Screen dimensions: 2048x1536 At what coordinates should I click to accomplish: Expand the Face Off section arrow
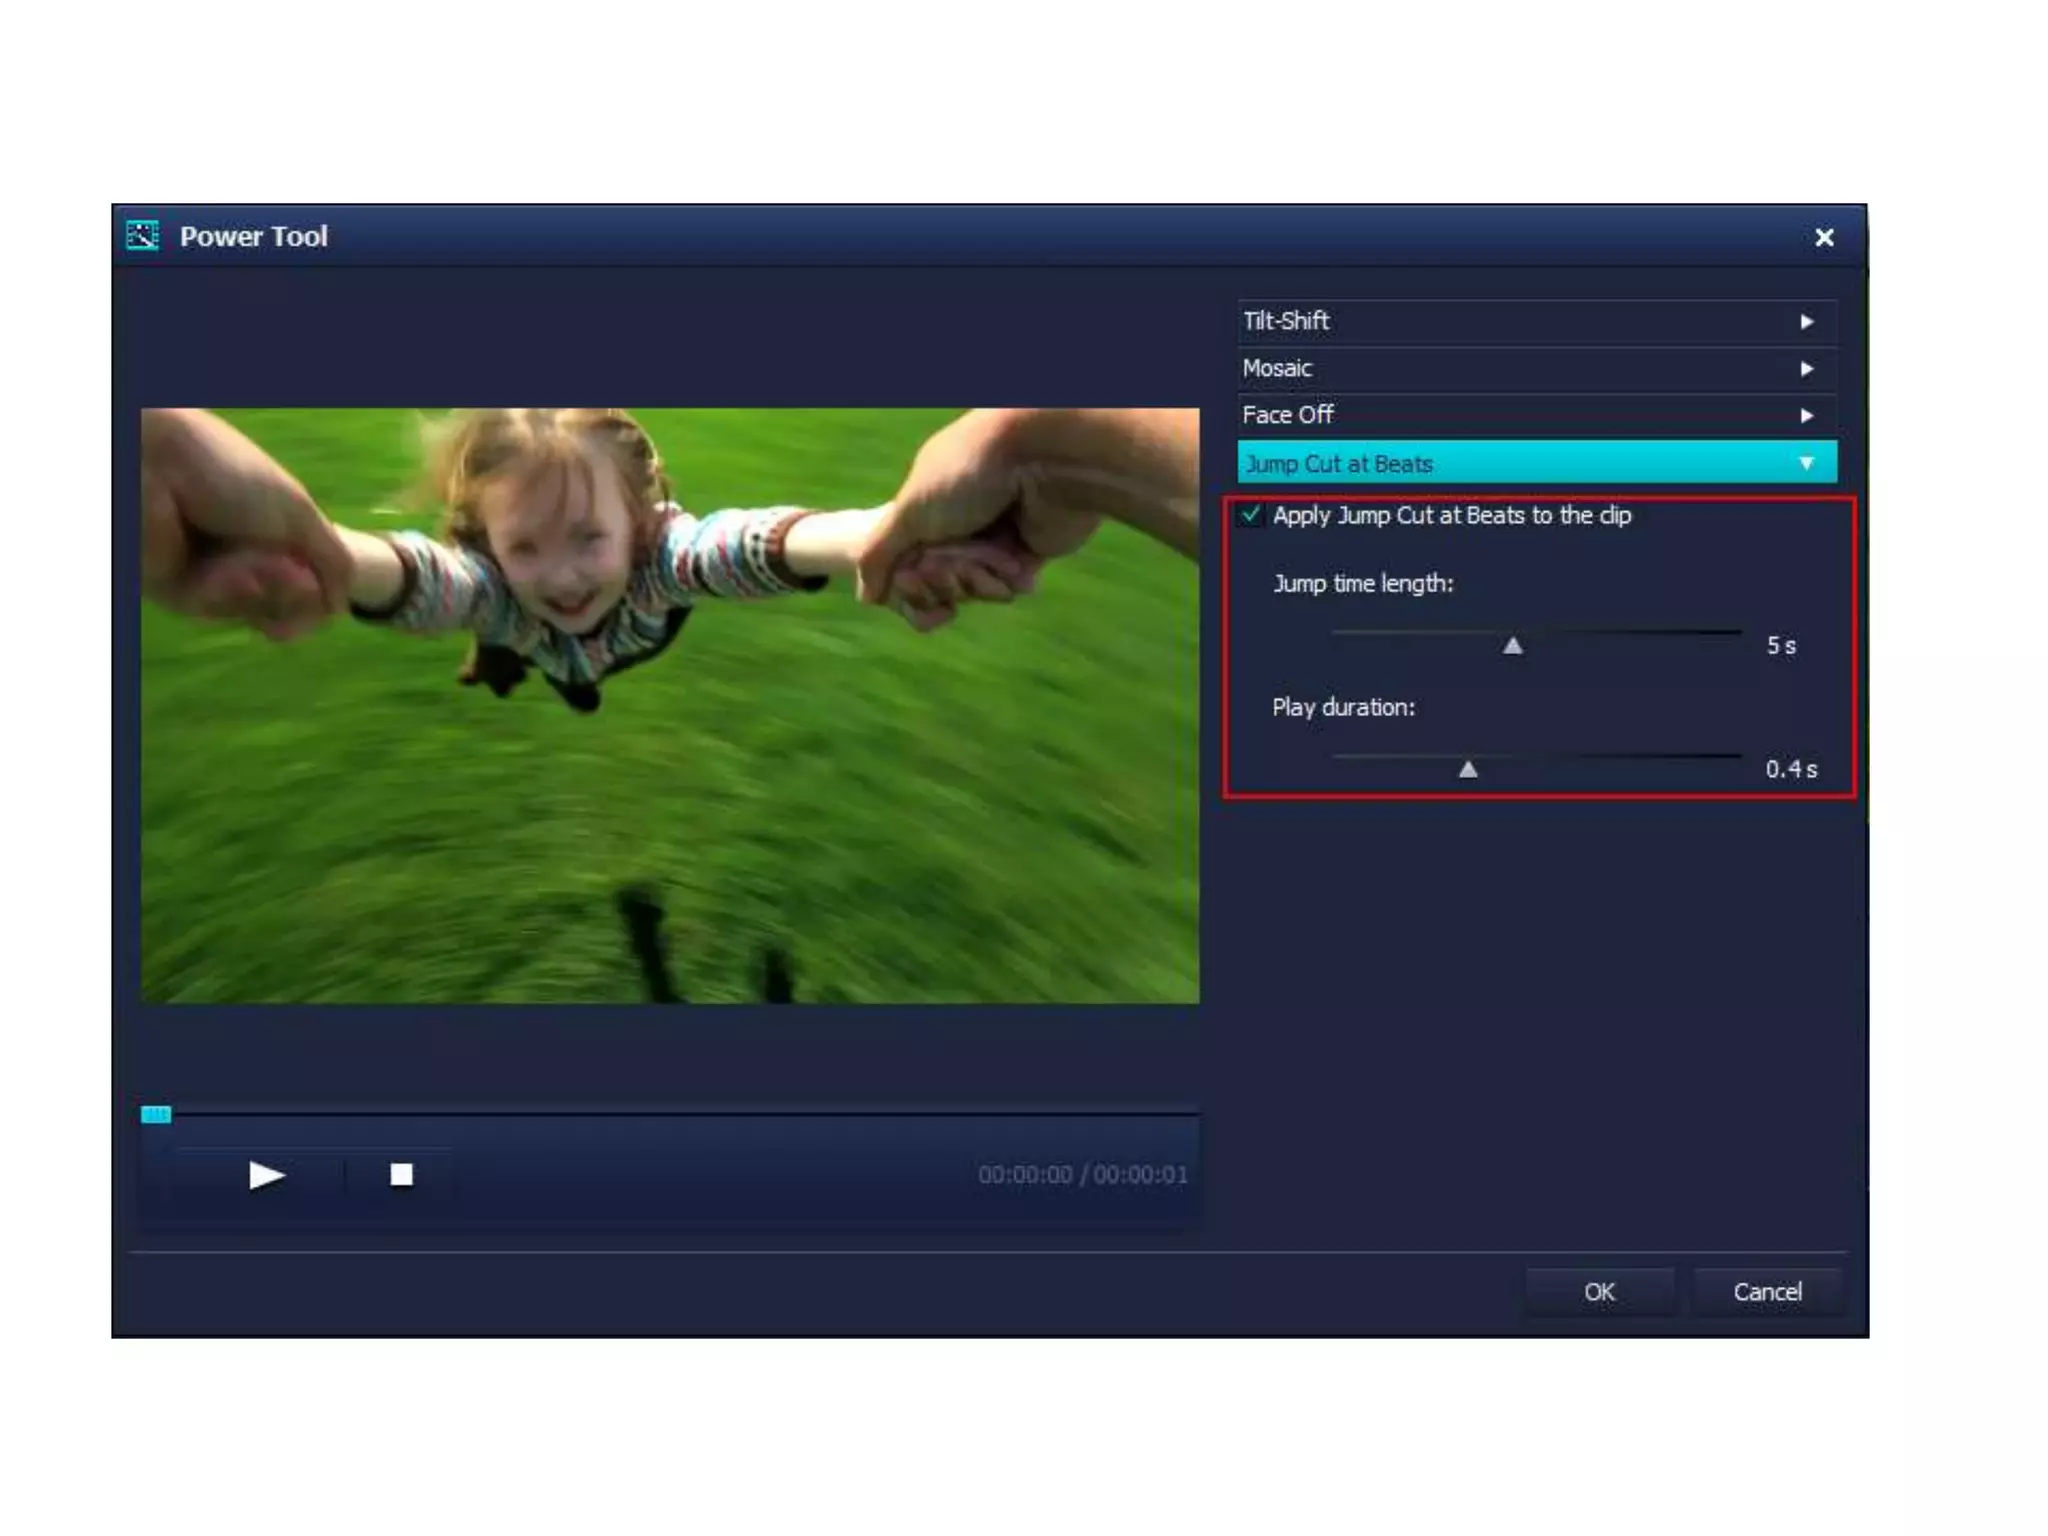coord(1806,416)
